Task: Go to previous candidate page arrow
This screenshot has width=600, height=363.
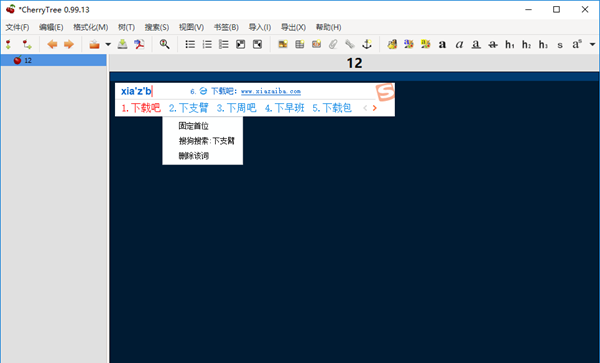Action: tap(365, 108)
